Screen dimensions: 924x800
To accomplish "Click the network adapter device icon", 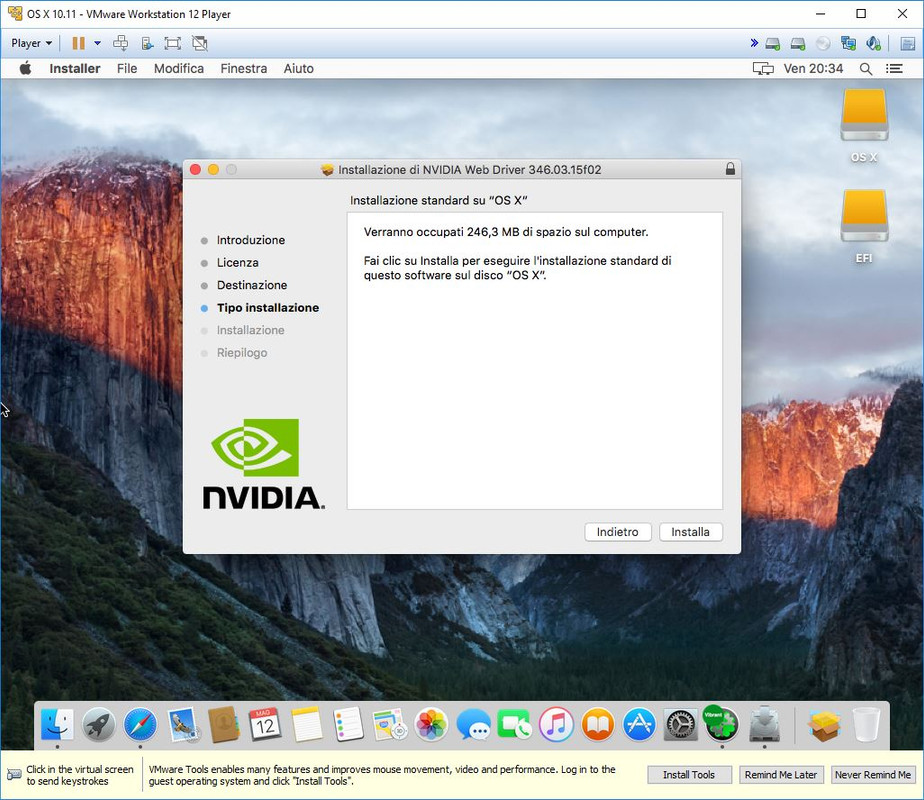I will 849,44.
